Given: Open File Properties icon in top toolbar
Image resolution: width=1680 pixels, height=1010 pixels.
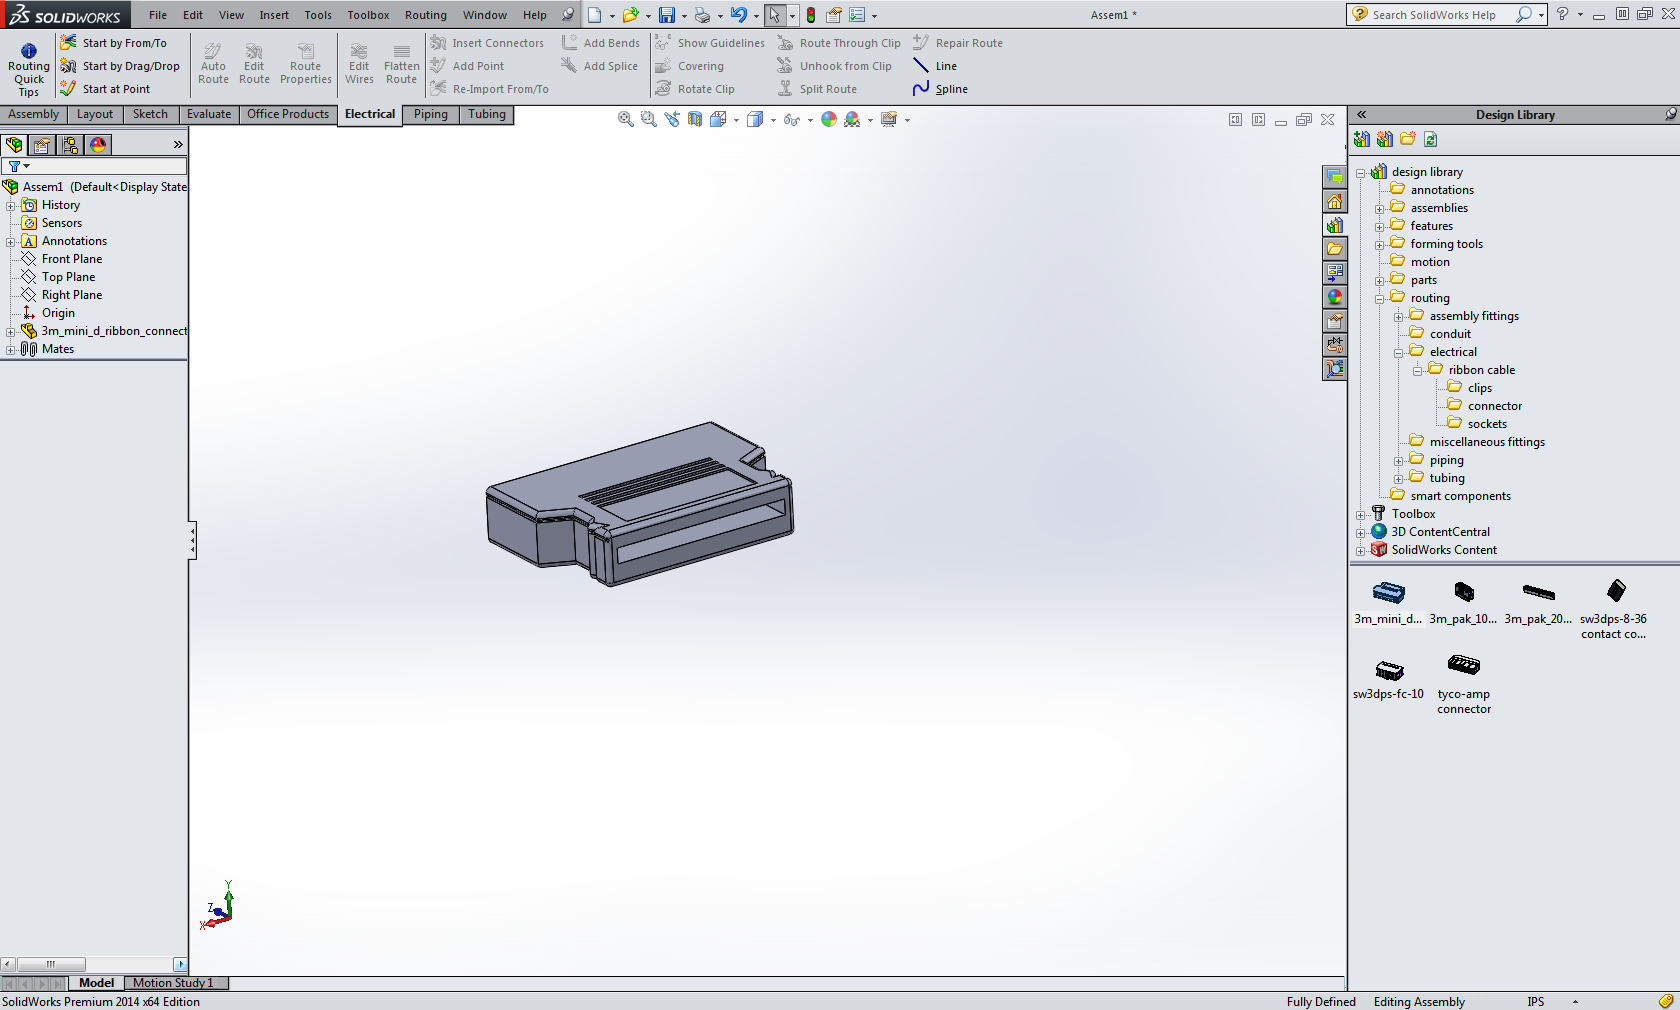Looking at the screenshot, I should 834,15.
